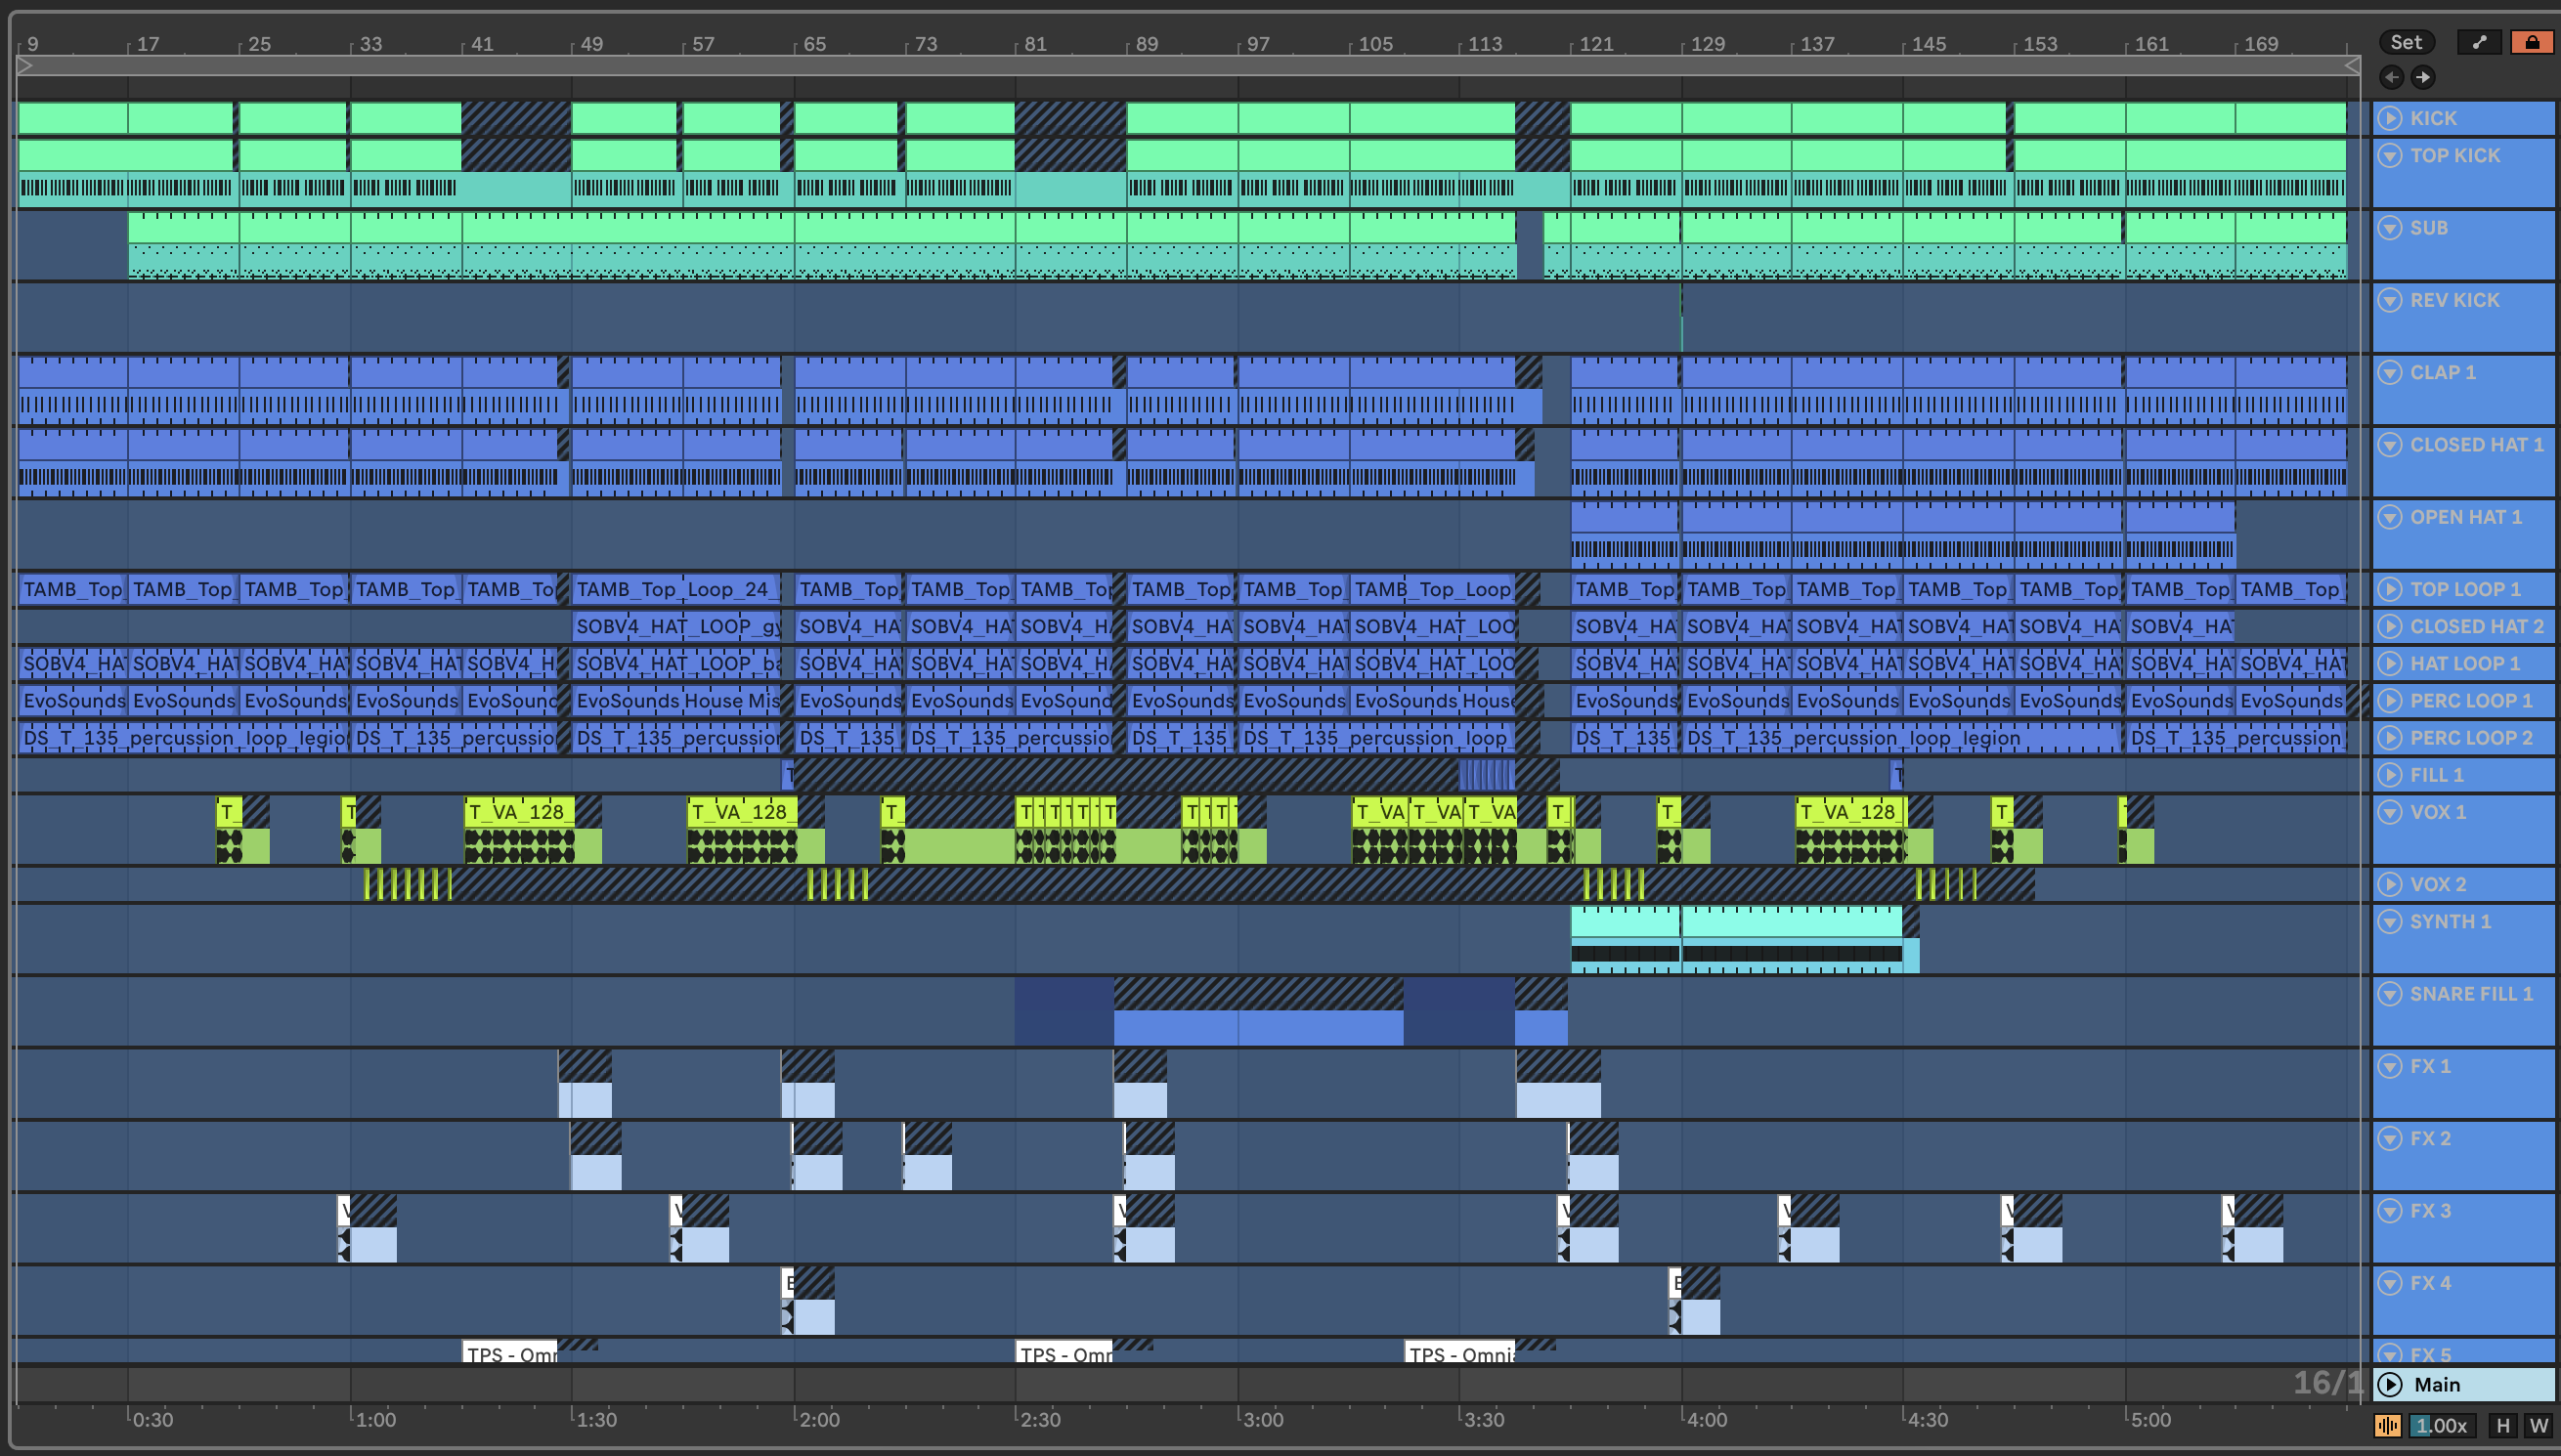Fold the REV KICK track
2561x1456 pixels.
click(2390, 300)
